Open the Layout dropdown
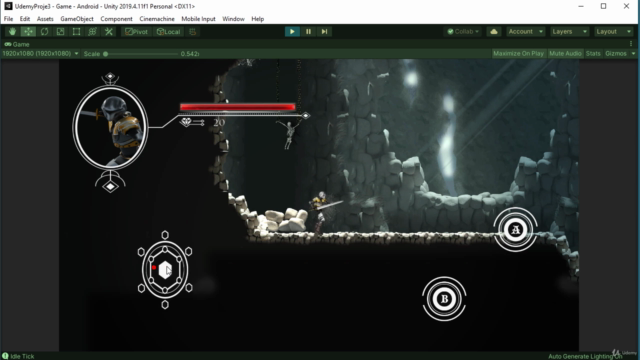This screenshot has width=640, height=360. pos(613,31)
